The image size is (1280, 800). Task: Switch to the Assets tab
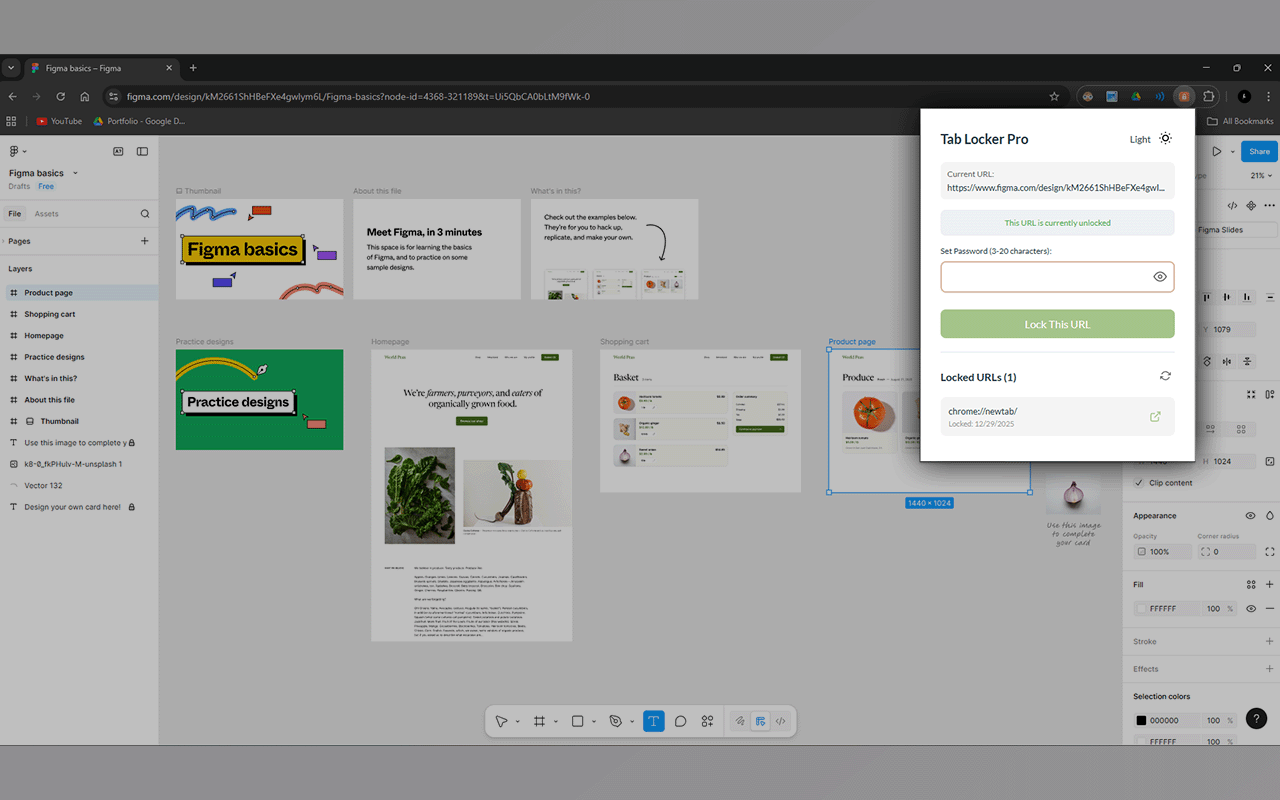(47, 214)
